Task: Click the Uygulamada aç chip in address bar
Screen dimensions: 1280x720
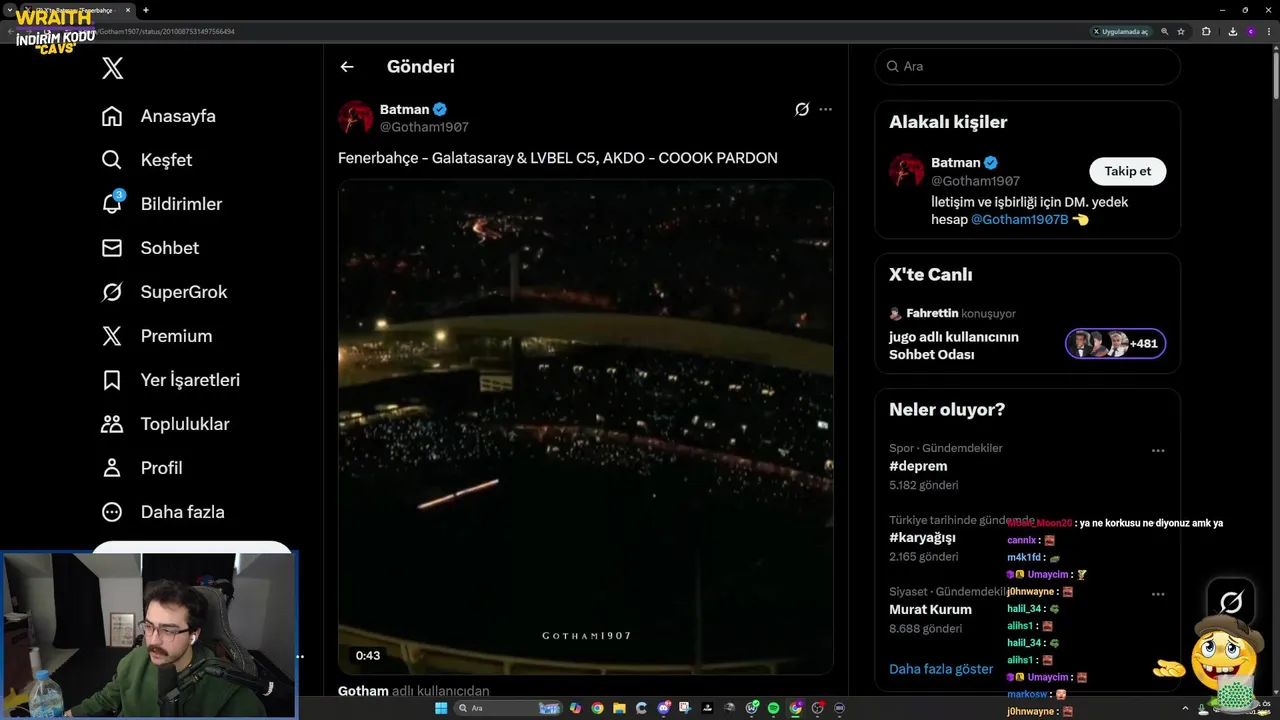Action: pyautogui.click(x=1121, y=31)
